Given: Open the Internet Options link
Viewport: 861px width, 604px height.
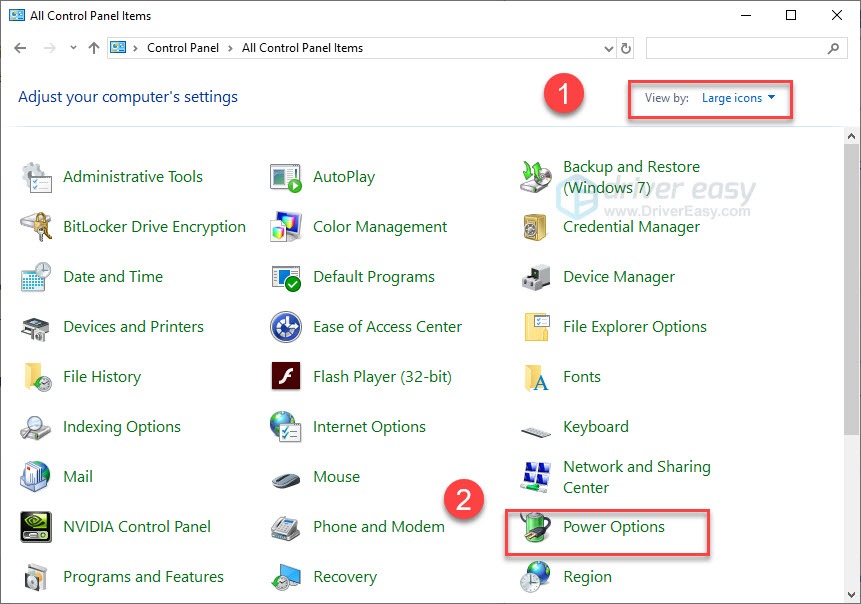Looking at the screenshot, I should click(369, 427).
